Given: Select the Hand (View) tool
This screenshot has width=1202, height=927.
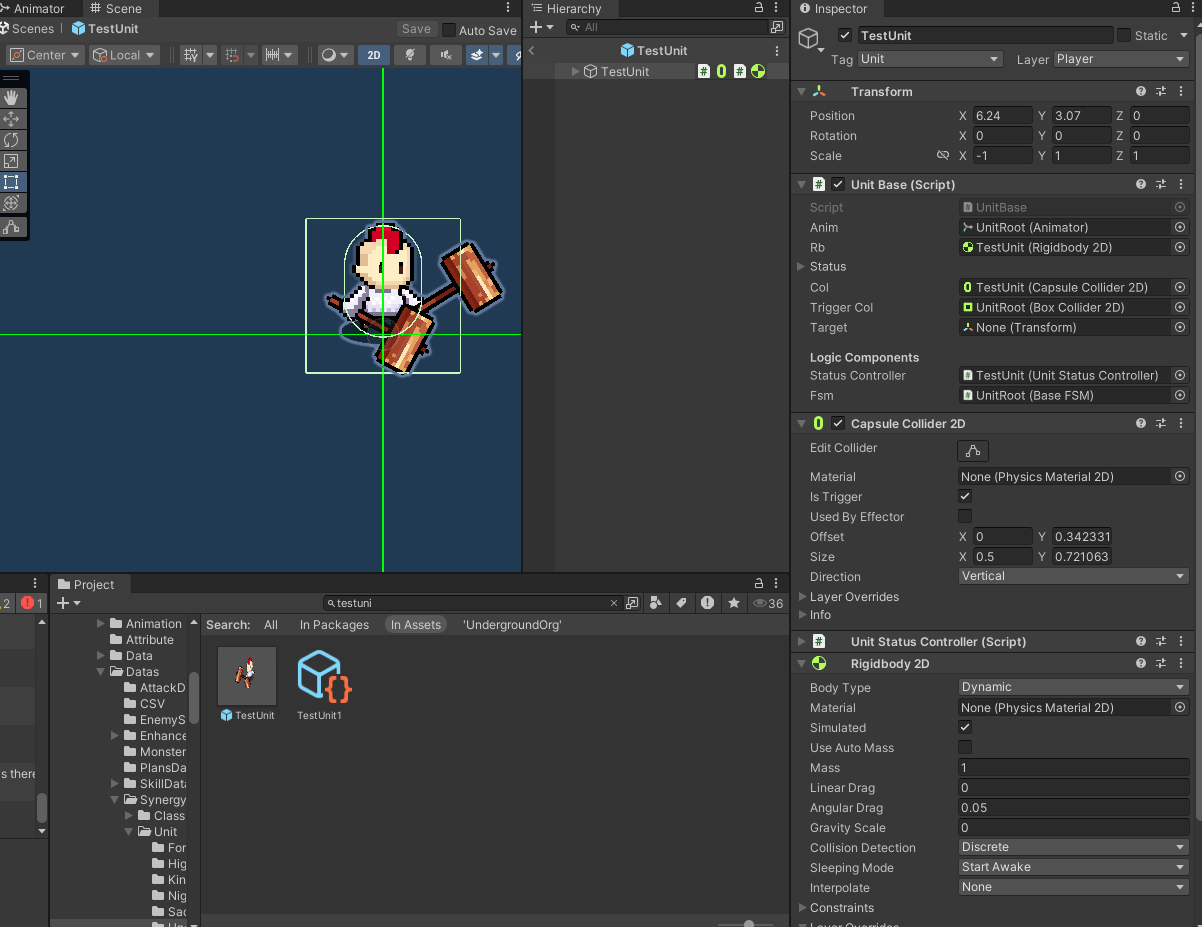Looking at the screenshot, I should point(12,97).
